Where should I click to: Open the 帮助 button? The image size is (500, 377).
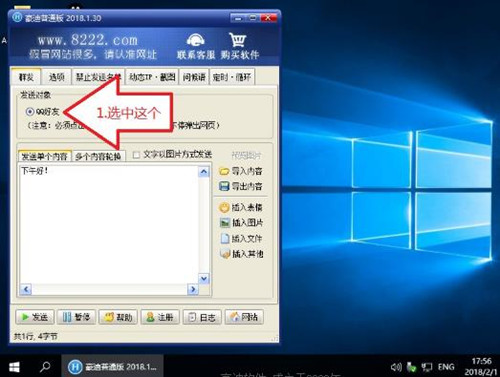click(118, 317)
